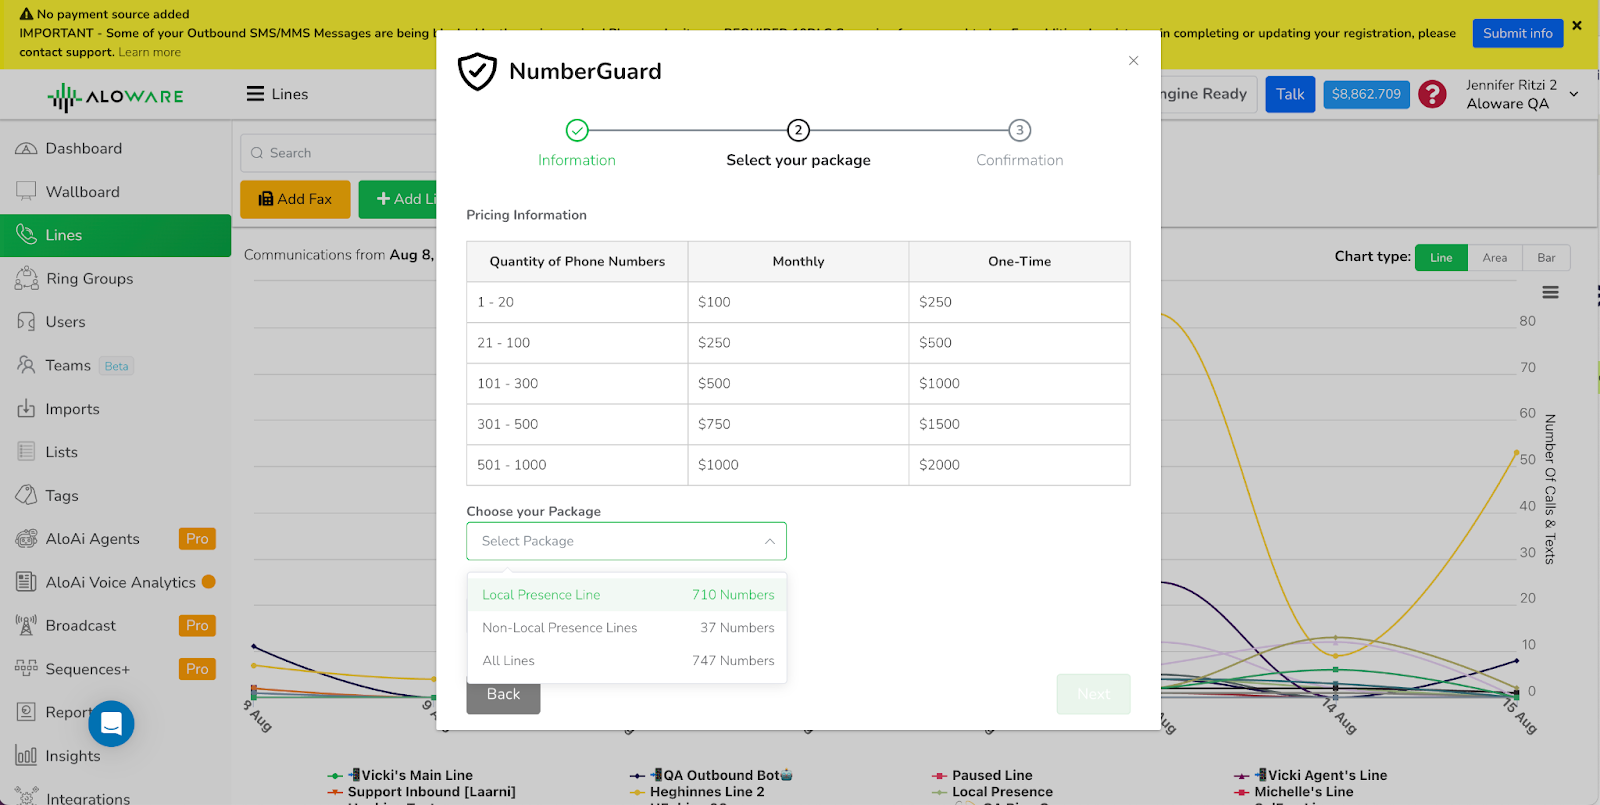Toggle the hamburger Lines menu icon
1600x805 pixels.
tap(255, 94)
